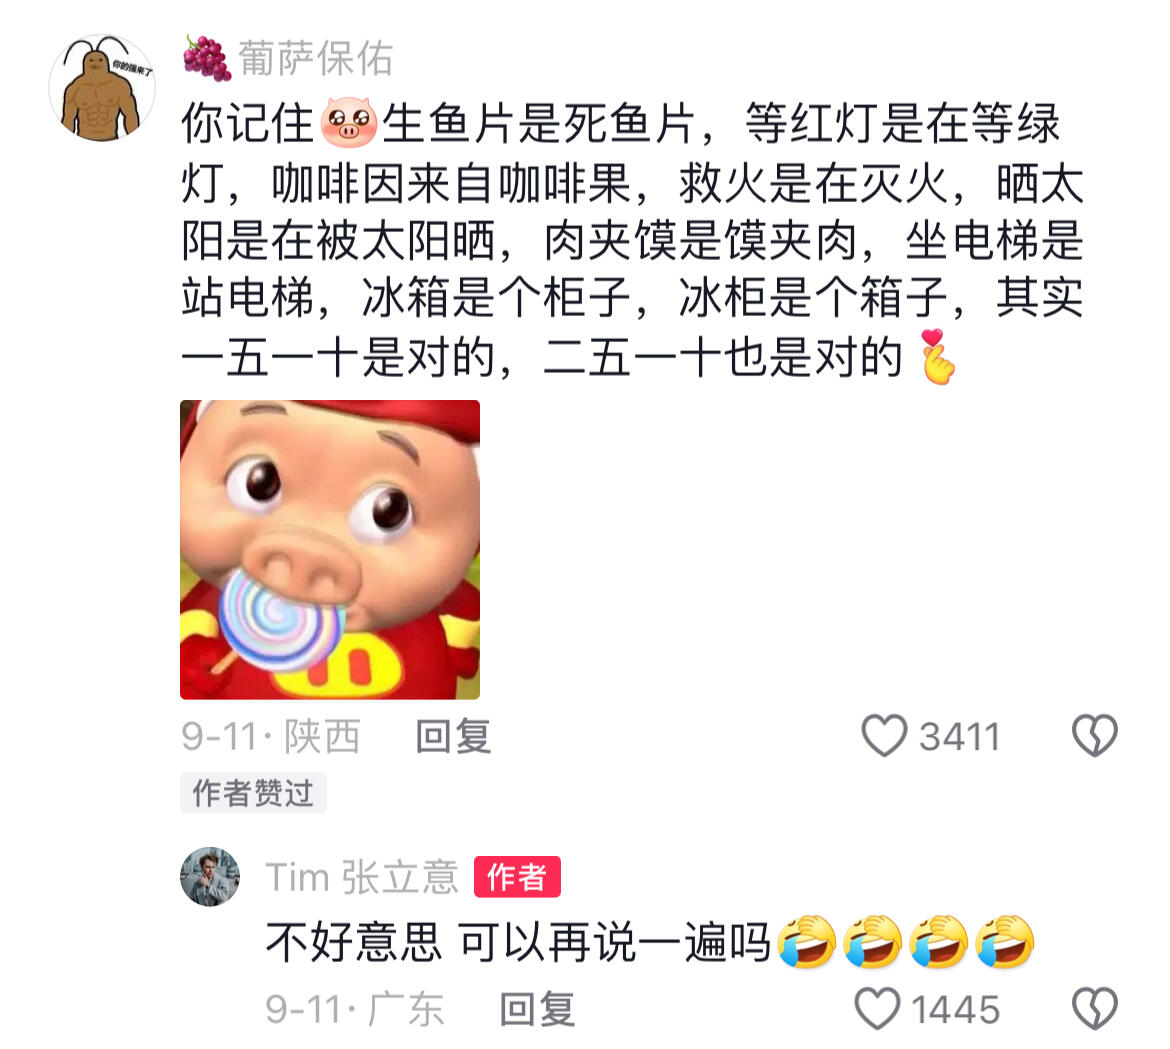Tap the 不好意思 可以再说一遍吗 reply text

click(519, 942)
